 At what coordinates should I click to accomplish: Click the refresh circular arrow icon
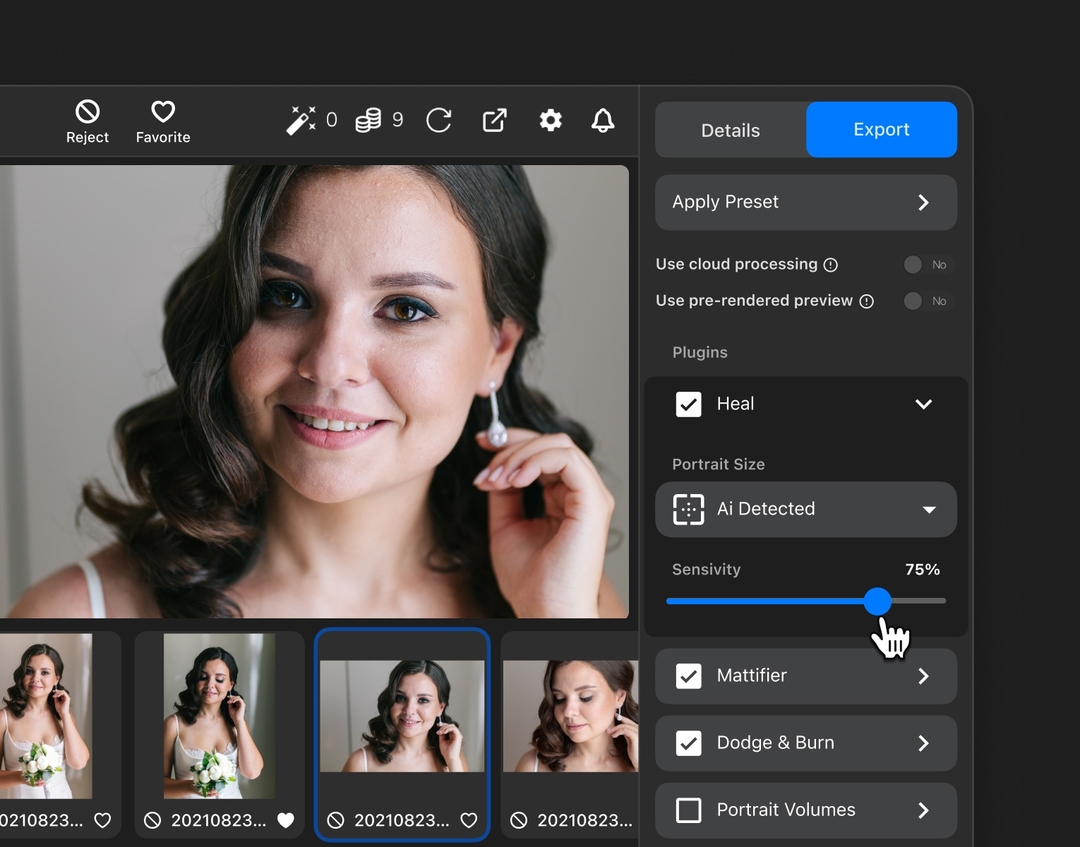tap(439, 121)
